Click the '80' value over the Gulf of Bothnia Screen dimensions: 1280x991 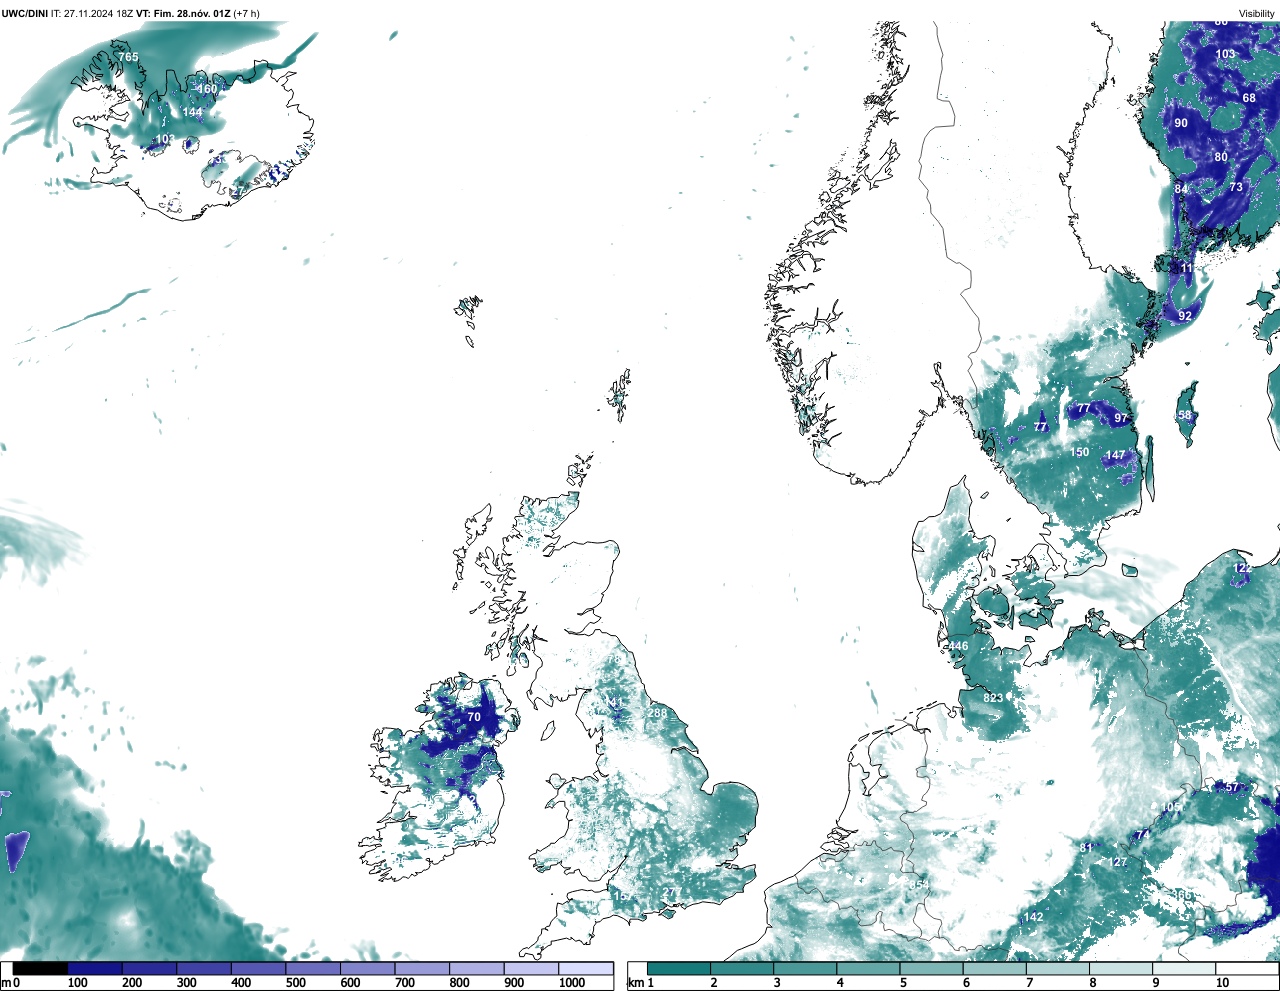click(x=1221, y=157)
